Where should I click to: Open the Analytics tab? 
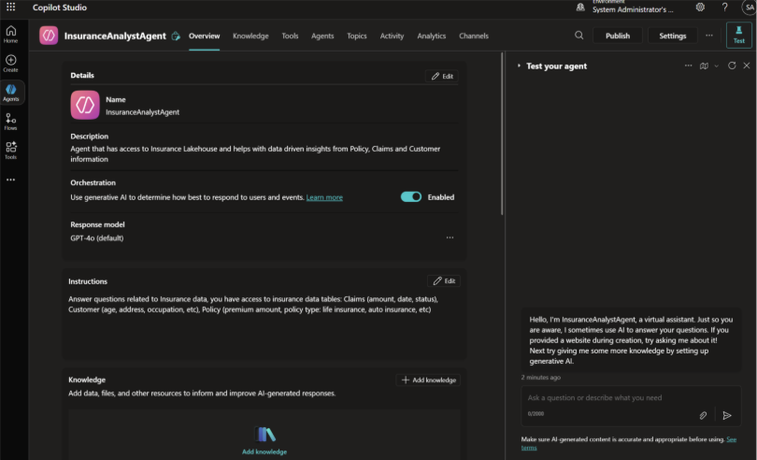[432, 36]
